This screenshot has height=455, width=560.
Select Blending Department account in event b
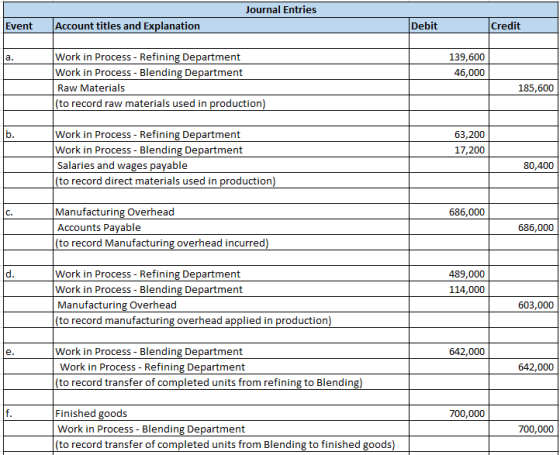tap(231, 150)
